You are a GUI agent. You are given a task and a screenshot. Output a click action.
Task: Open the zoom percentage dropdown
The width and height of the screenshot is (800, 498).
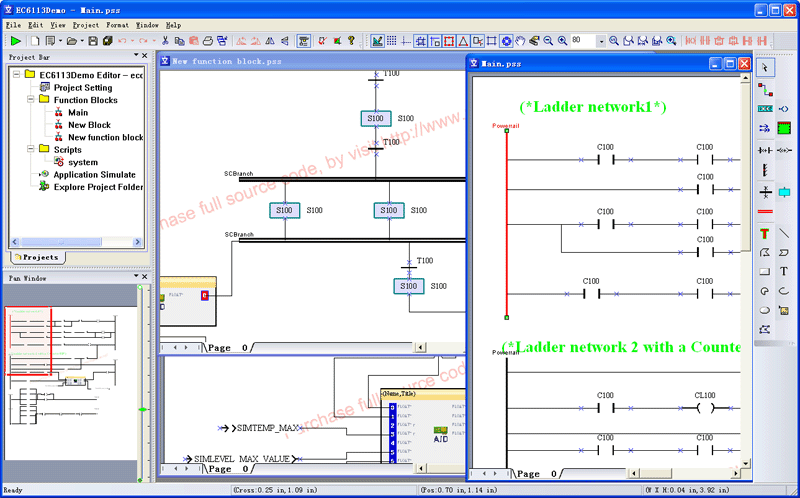[x=600, y=41]
